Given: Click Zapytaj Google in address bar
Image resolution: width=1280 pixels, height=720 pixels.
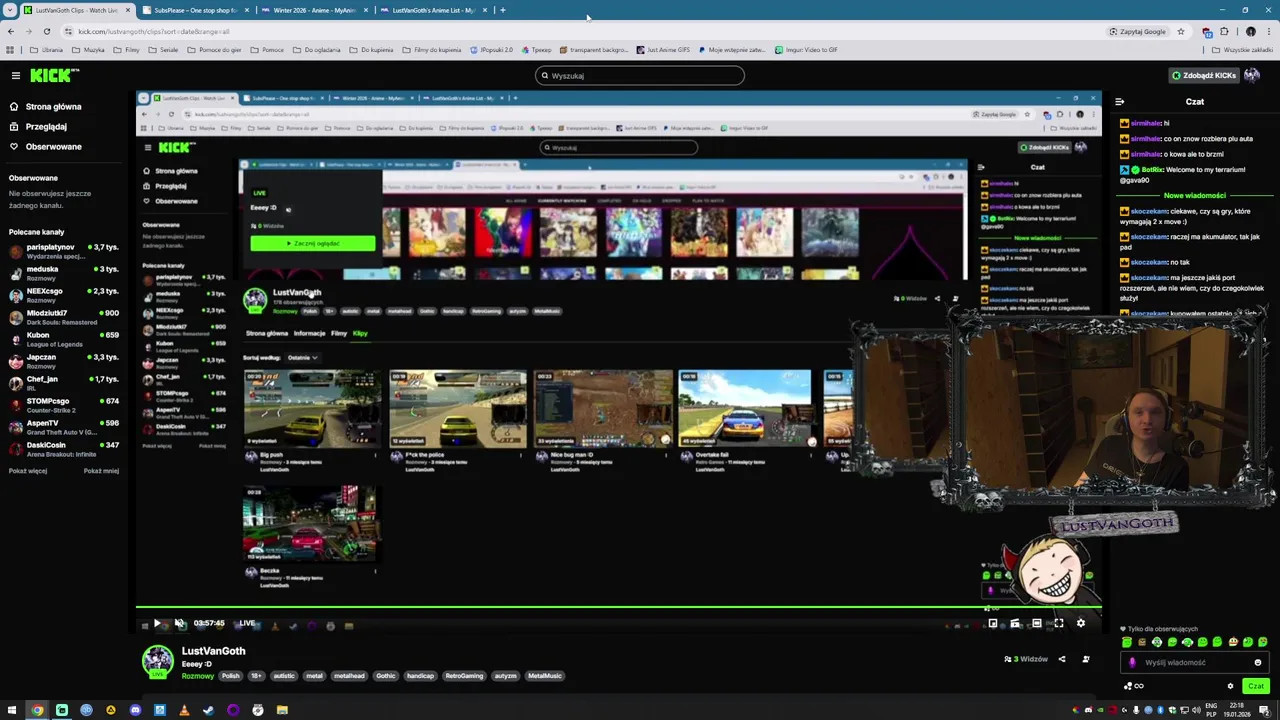Looking at the screenshot, I should pyautogui.click(x=1138, y=31).
